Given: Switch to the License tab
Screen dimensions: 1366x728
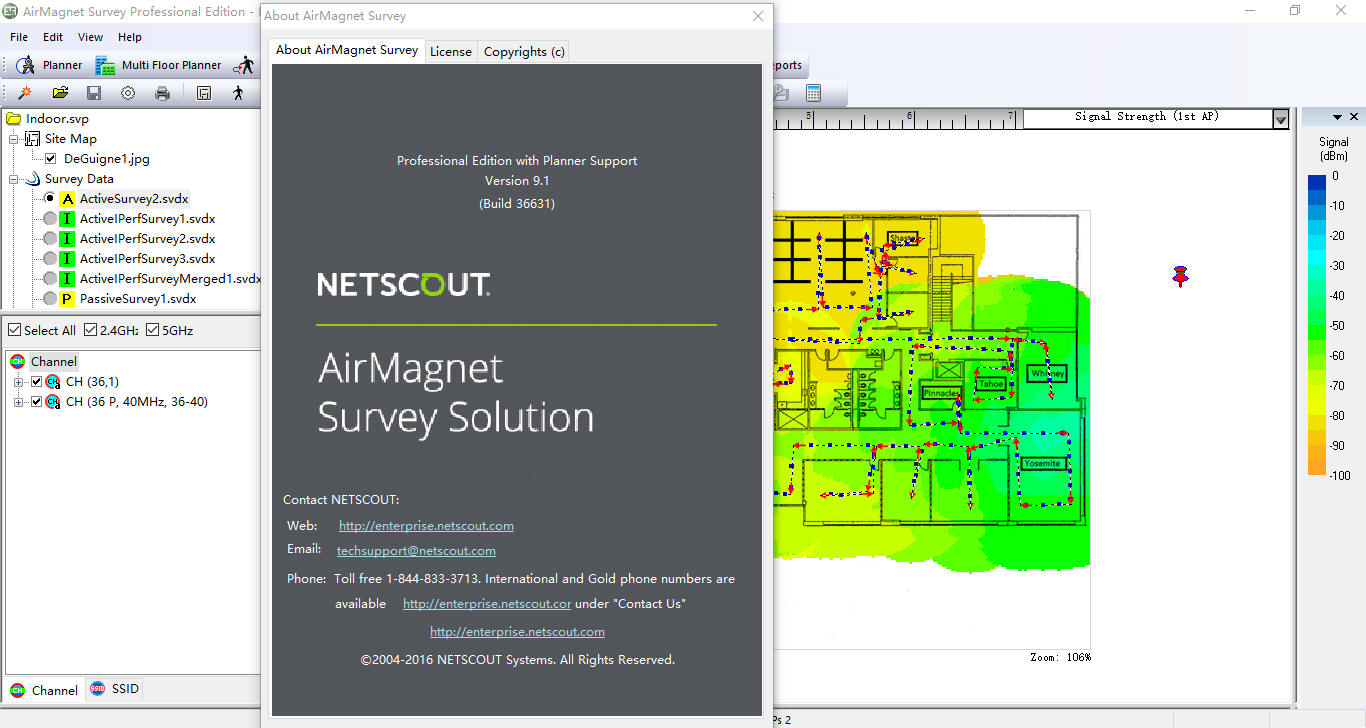Looking at the screenshot, I should click(451, 51).
